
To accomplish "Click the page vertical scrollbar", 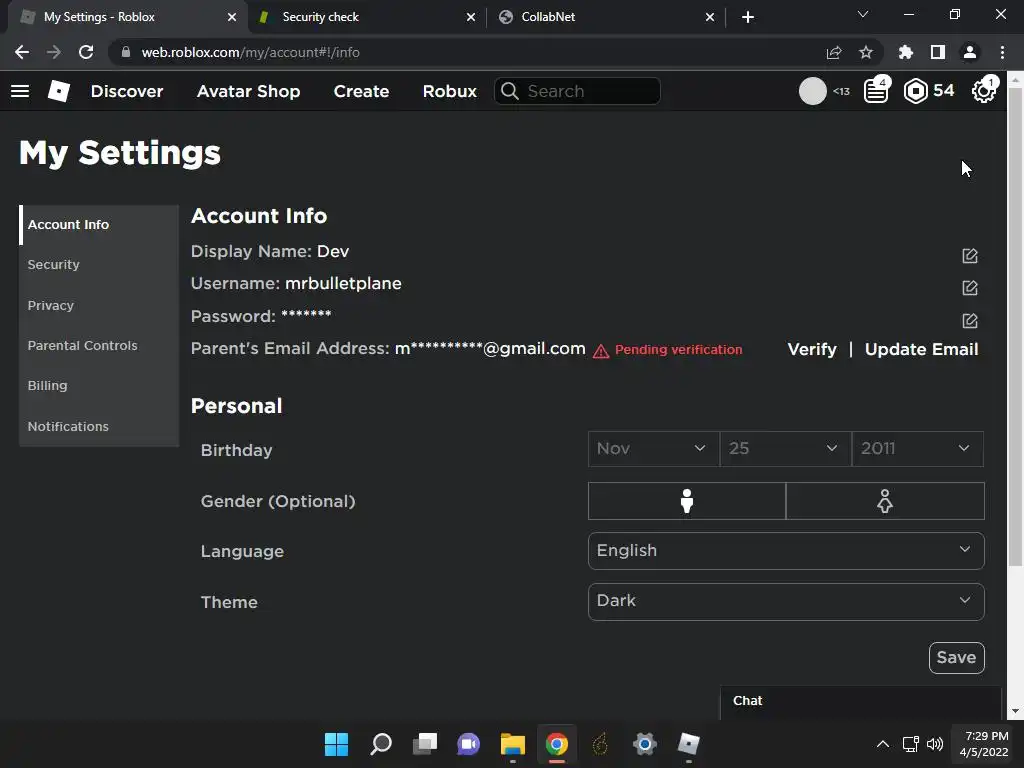I will point(1015,327).
